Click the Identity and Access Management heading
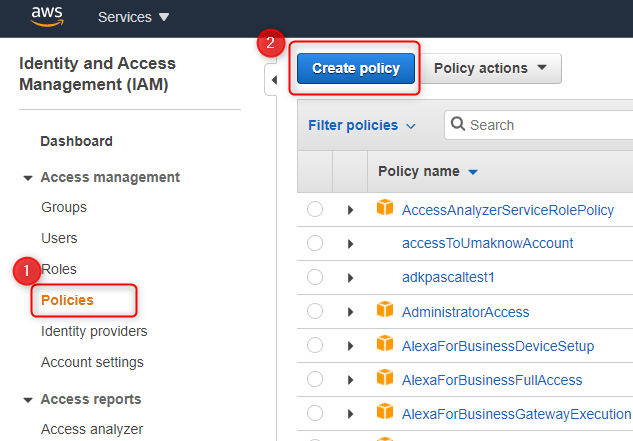The image size is (633, 441). (97, 74)
